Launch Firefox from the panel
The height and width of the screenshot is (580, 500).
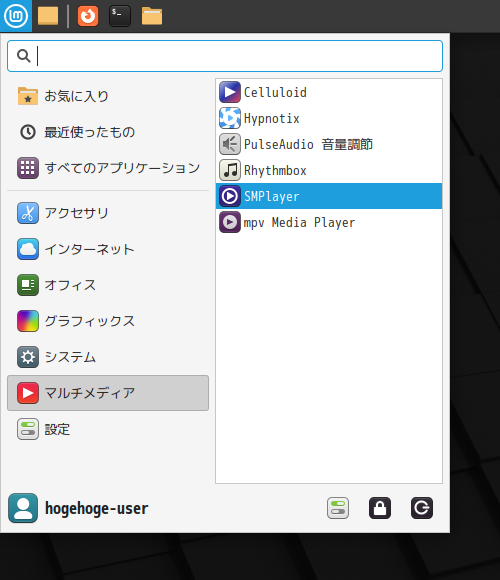pyautogui.click(x=88, y=16)
